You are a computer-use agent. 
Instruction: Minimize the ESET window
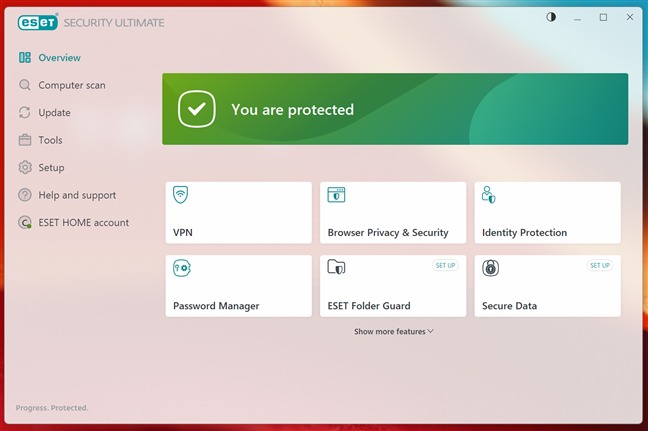(577, 17)
